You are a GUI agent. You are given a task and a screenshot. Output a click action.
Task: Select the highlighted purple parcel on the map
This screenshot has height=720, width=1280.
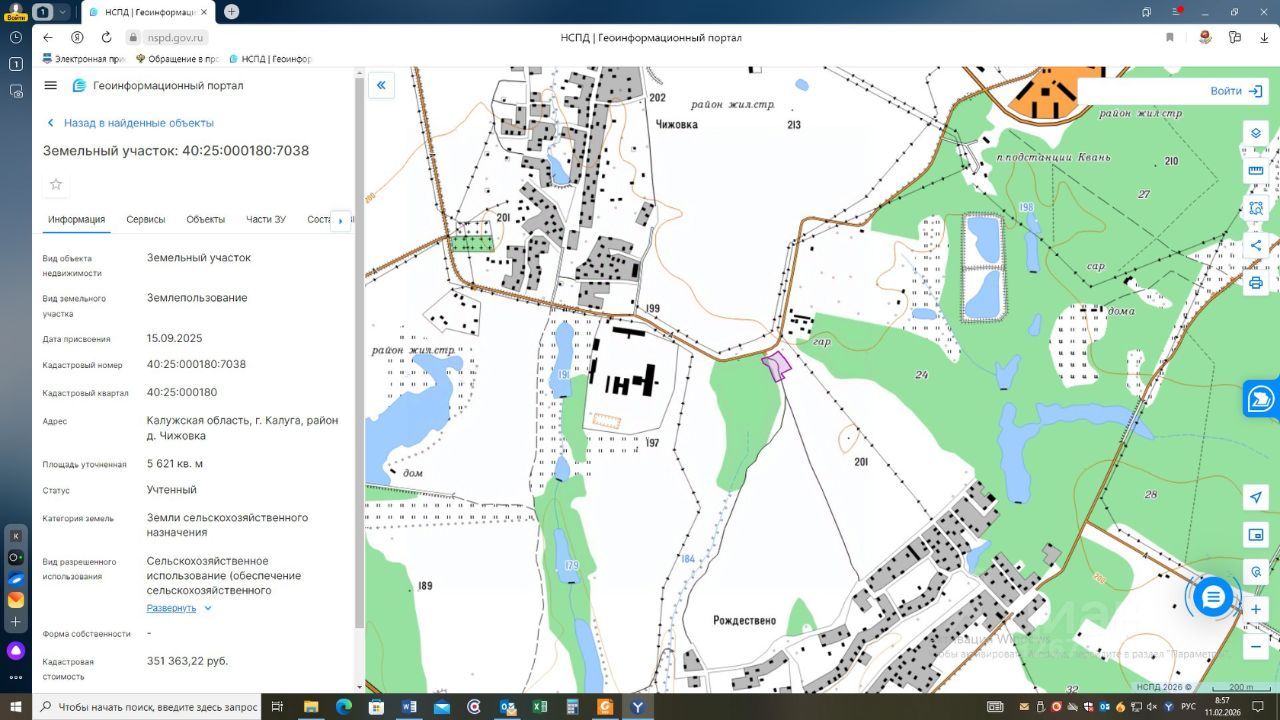click(776, 366)
